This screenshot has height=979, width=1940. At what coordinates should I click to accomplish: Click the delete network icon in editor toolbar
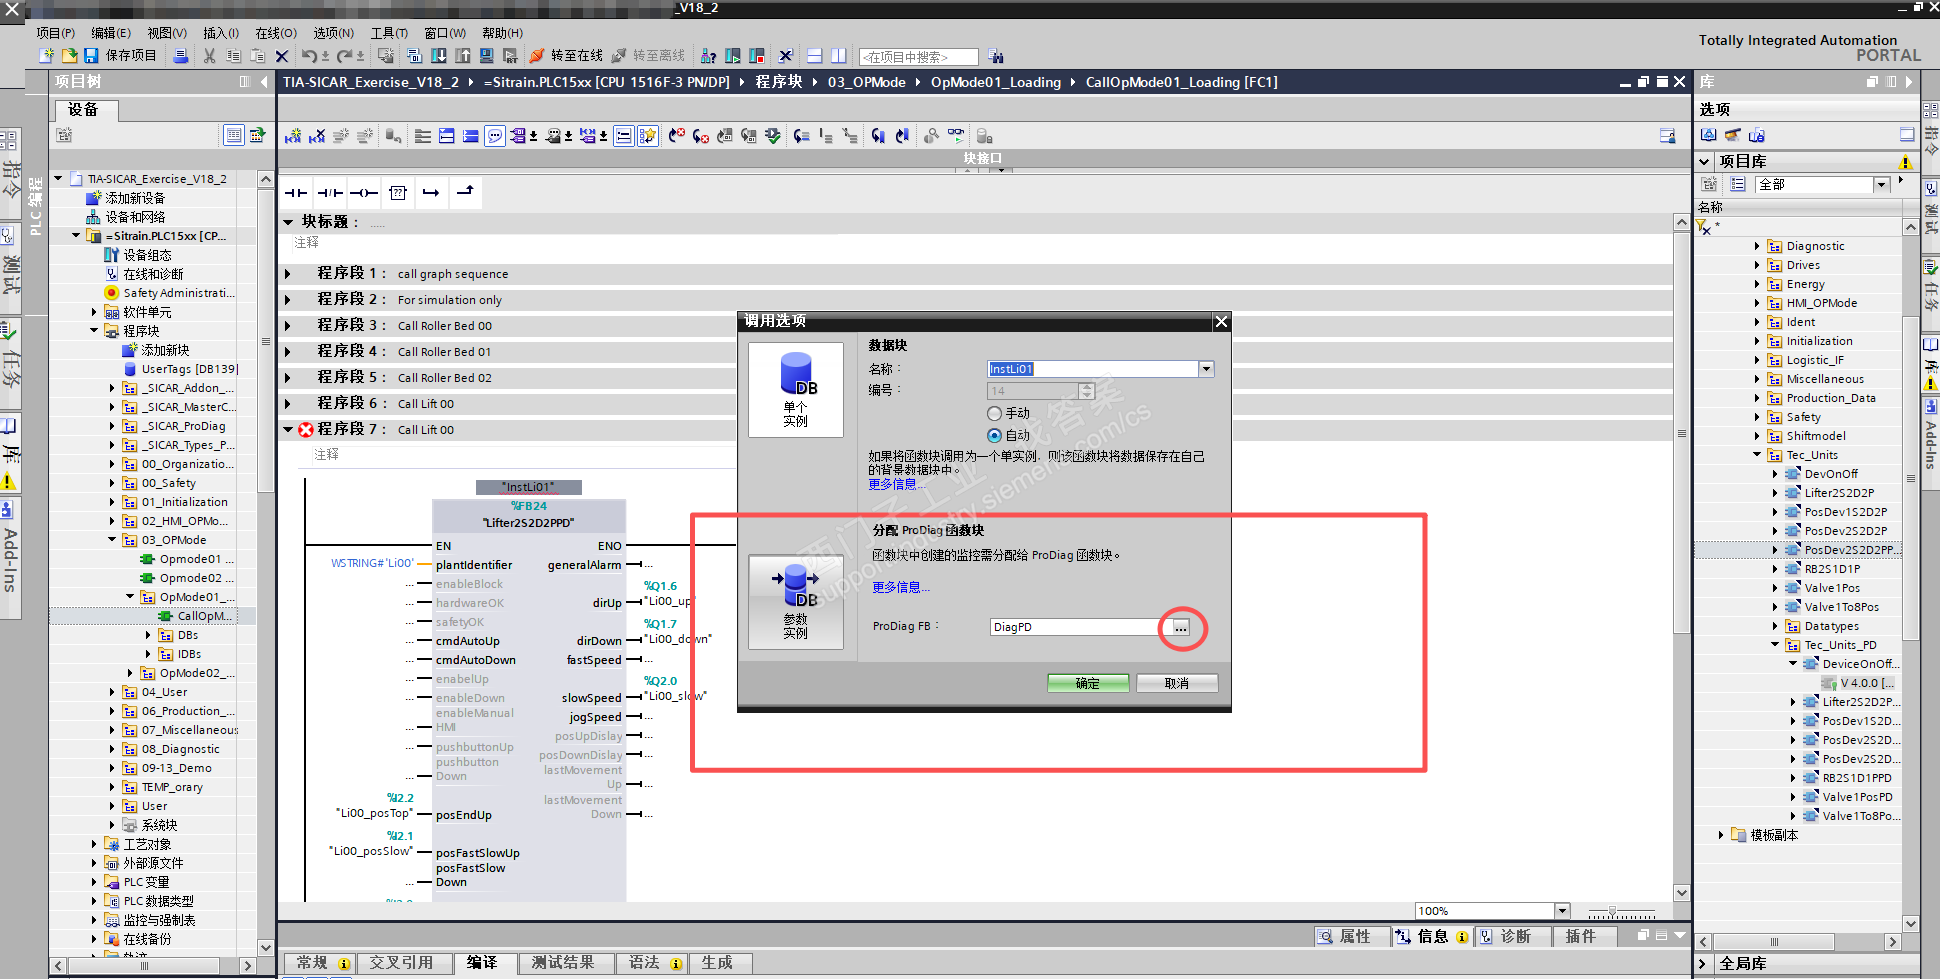(x=317, y=136)
